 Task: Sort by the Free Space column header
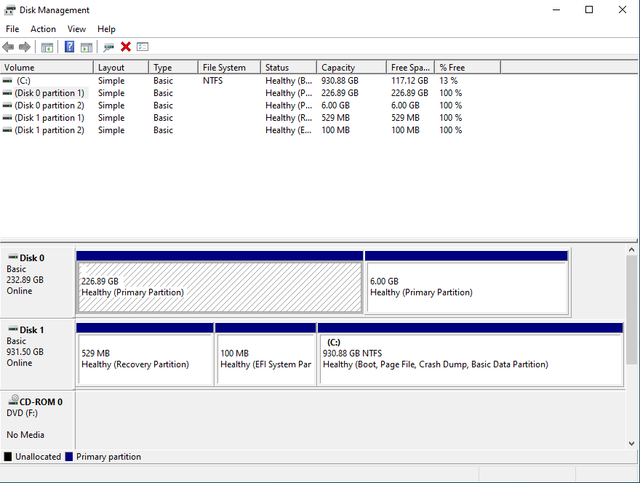[x=410, y=67]
